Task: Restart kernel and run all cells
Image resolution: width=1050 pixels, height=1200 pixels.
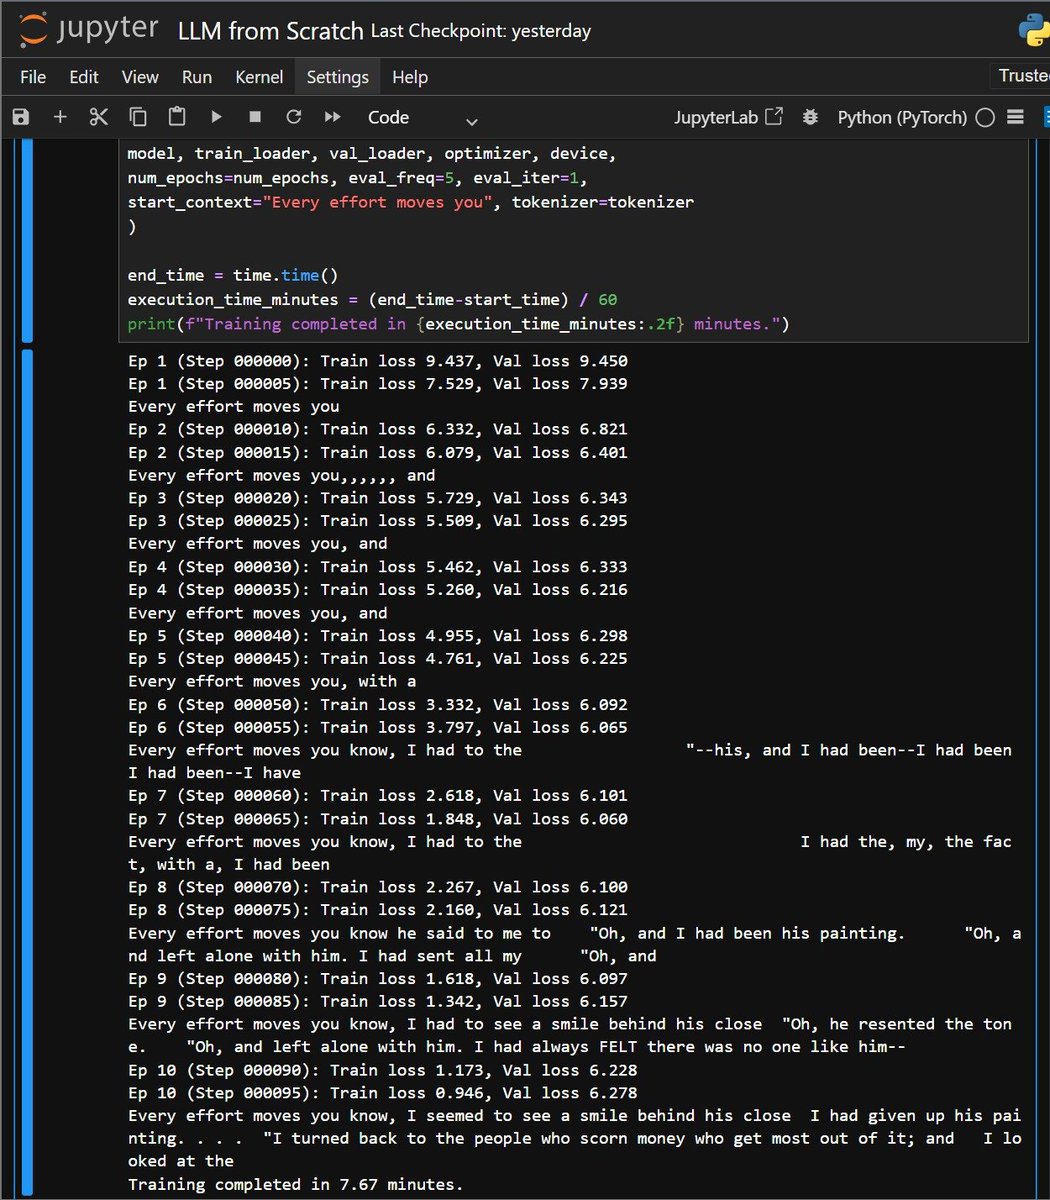Action: coord(333,117)
